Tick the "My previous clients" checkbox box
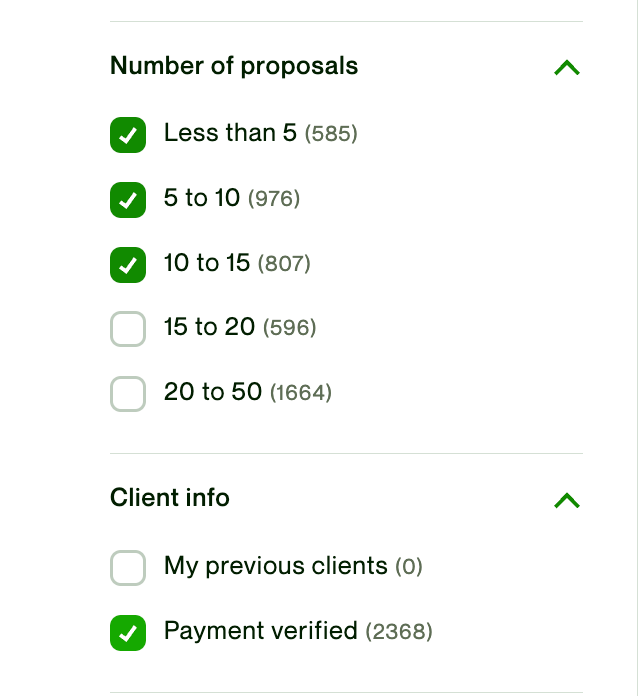 coord(128,568)
